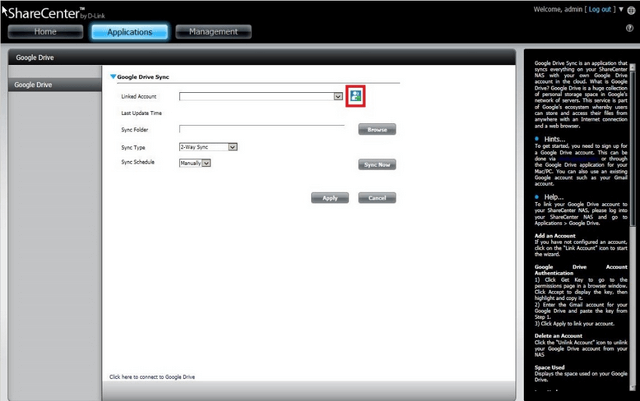Image resolution: width=640 pixels, height=401 pixels.
Task: Click the Hints heading in help panel
Action: pyautogui.click(x=554, y=139)
